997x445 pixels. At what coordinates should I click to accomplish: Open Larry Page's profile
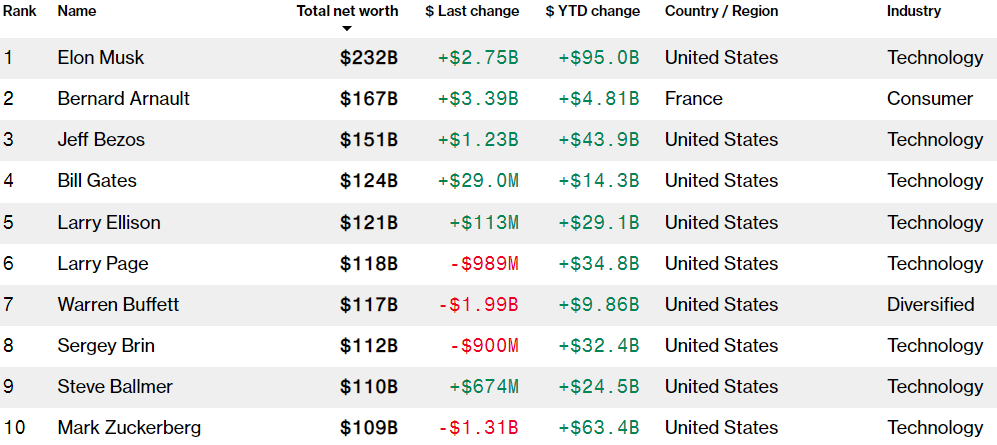(103, 263)
